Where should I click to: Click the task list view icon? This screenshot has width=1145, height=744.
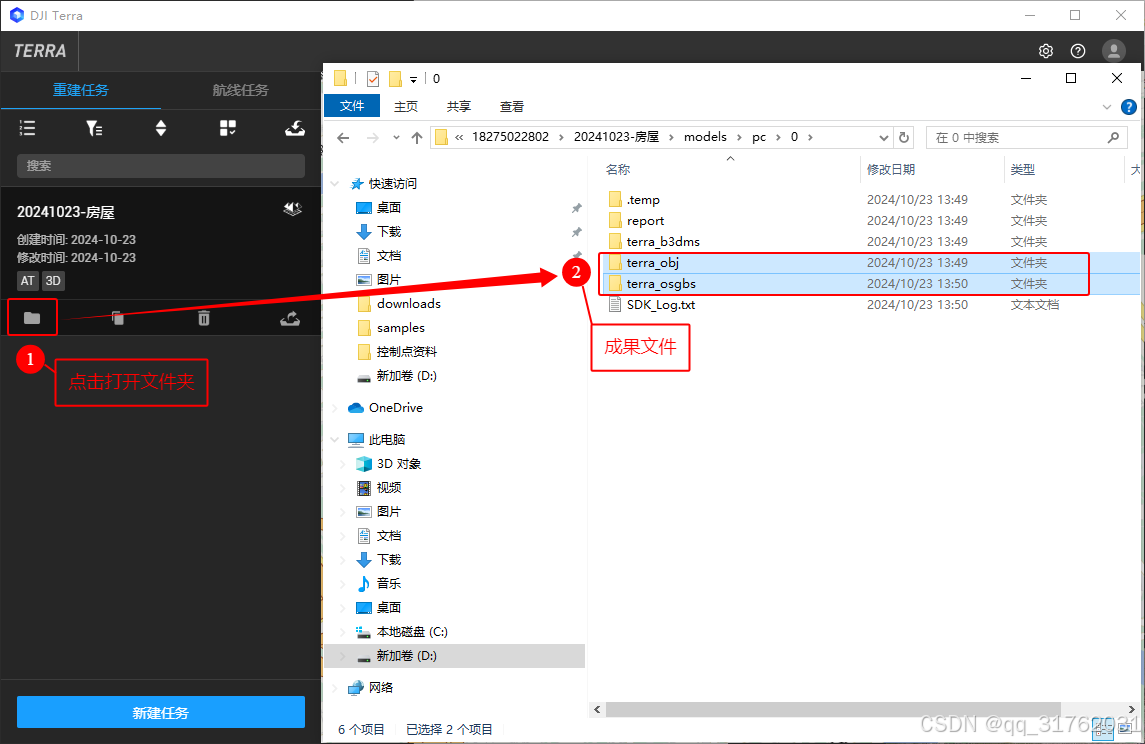pos(27,129)
